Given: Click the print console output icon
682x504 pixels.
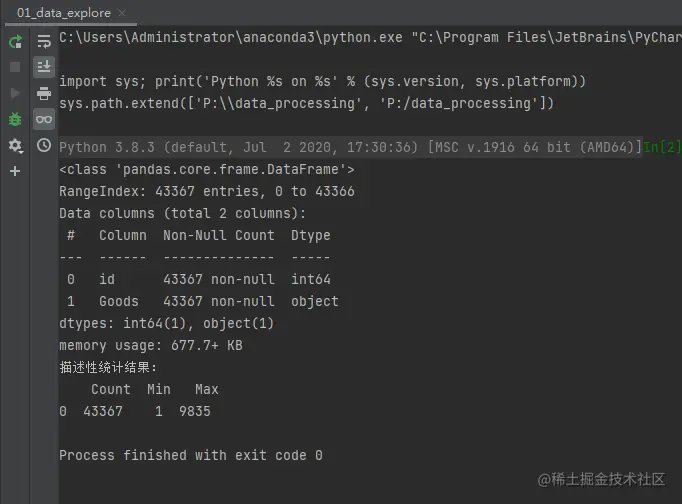Looking at the screenshot, I should [x=44, y=93].
